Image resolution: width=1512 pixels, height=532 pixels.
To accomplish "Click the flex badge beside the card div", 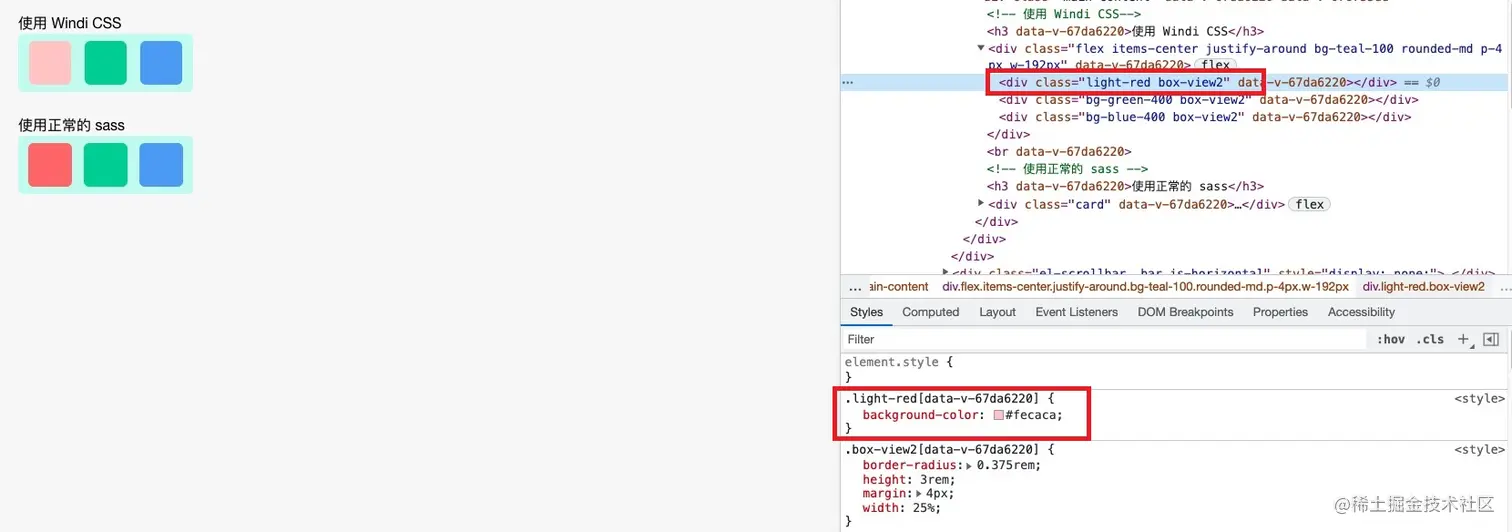I will click(x=1309, y=204).
